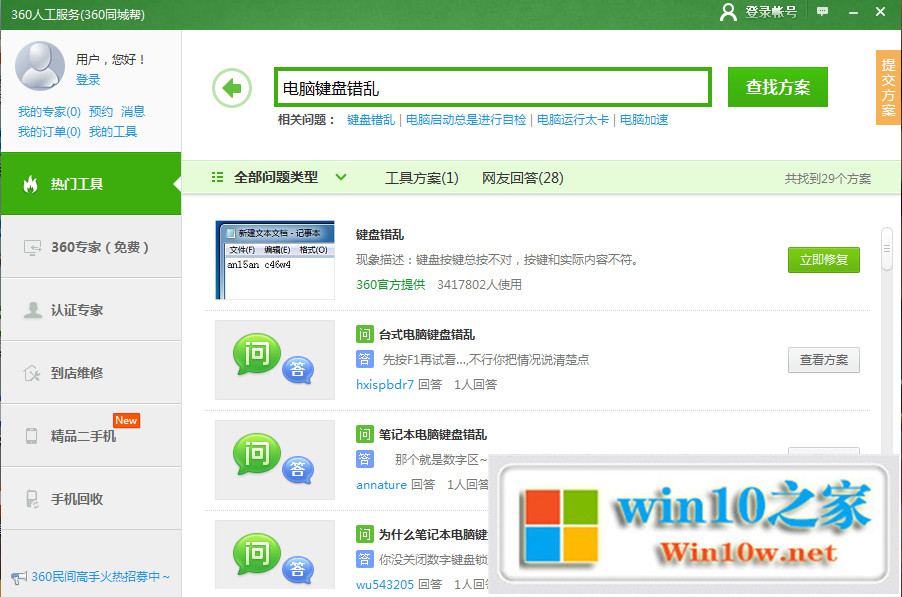Click 查看方案 for 台式电脑键盘错乱
Image resolution: width=902 pixels, height=597 pixels.
[823, 360]
